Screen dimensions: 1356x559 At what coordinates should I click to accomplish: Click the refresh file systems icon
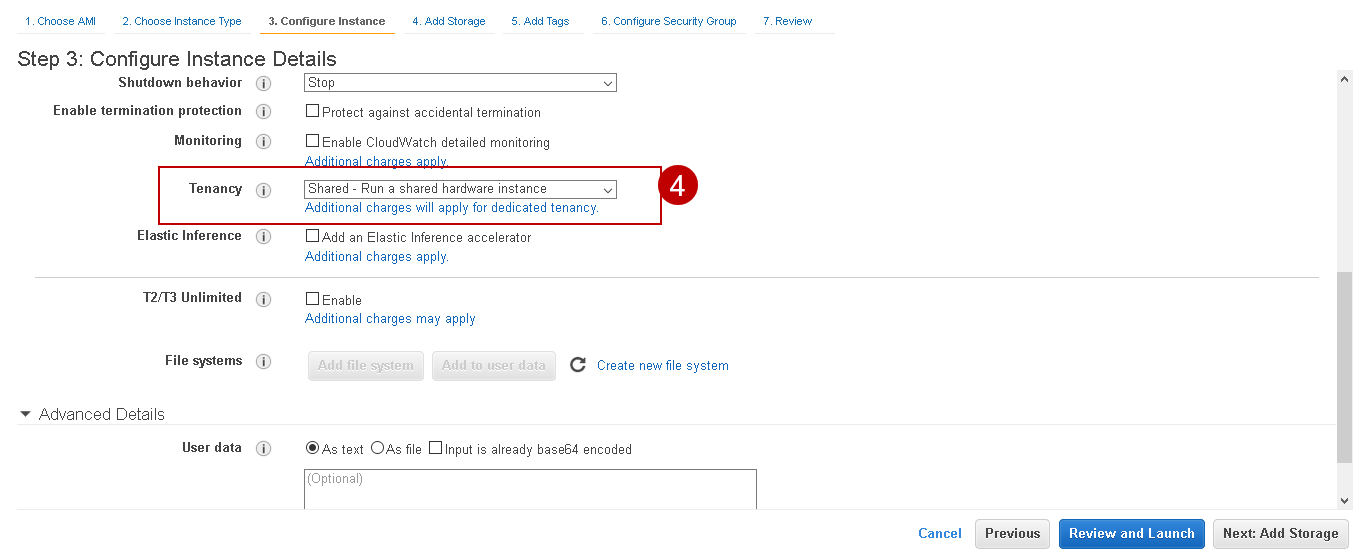[x=577, y=365]
